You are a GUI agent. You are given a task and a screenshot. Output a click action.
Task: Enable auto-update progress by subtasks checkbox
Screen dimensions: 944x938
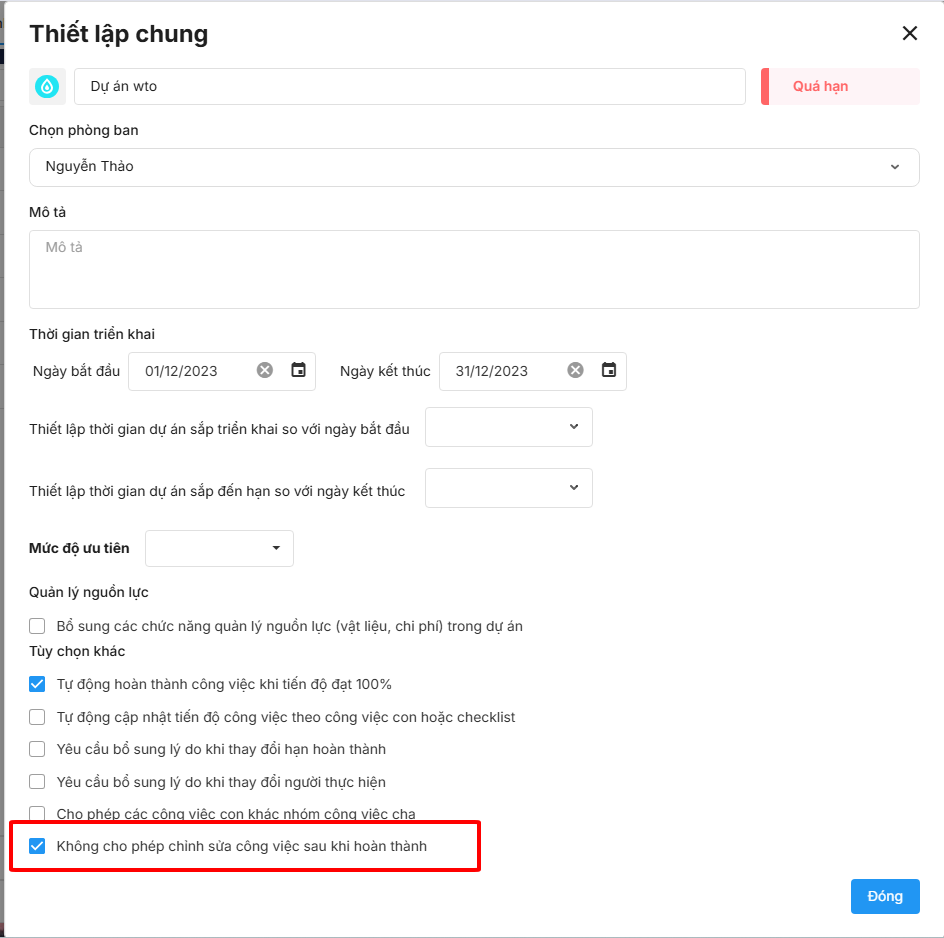point(38,717)
